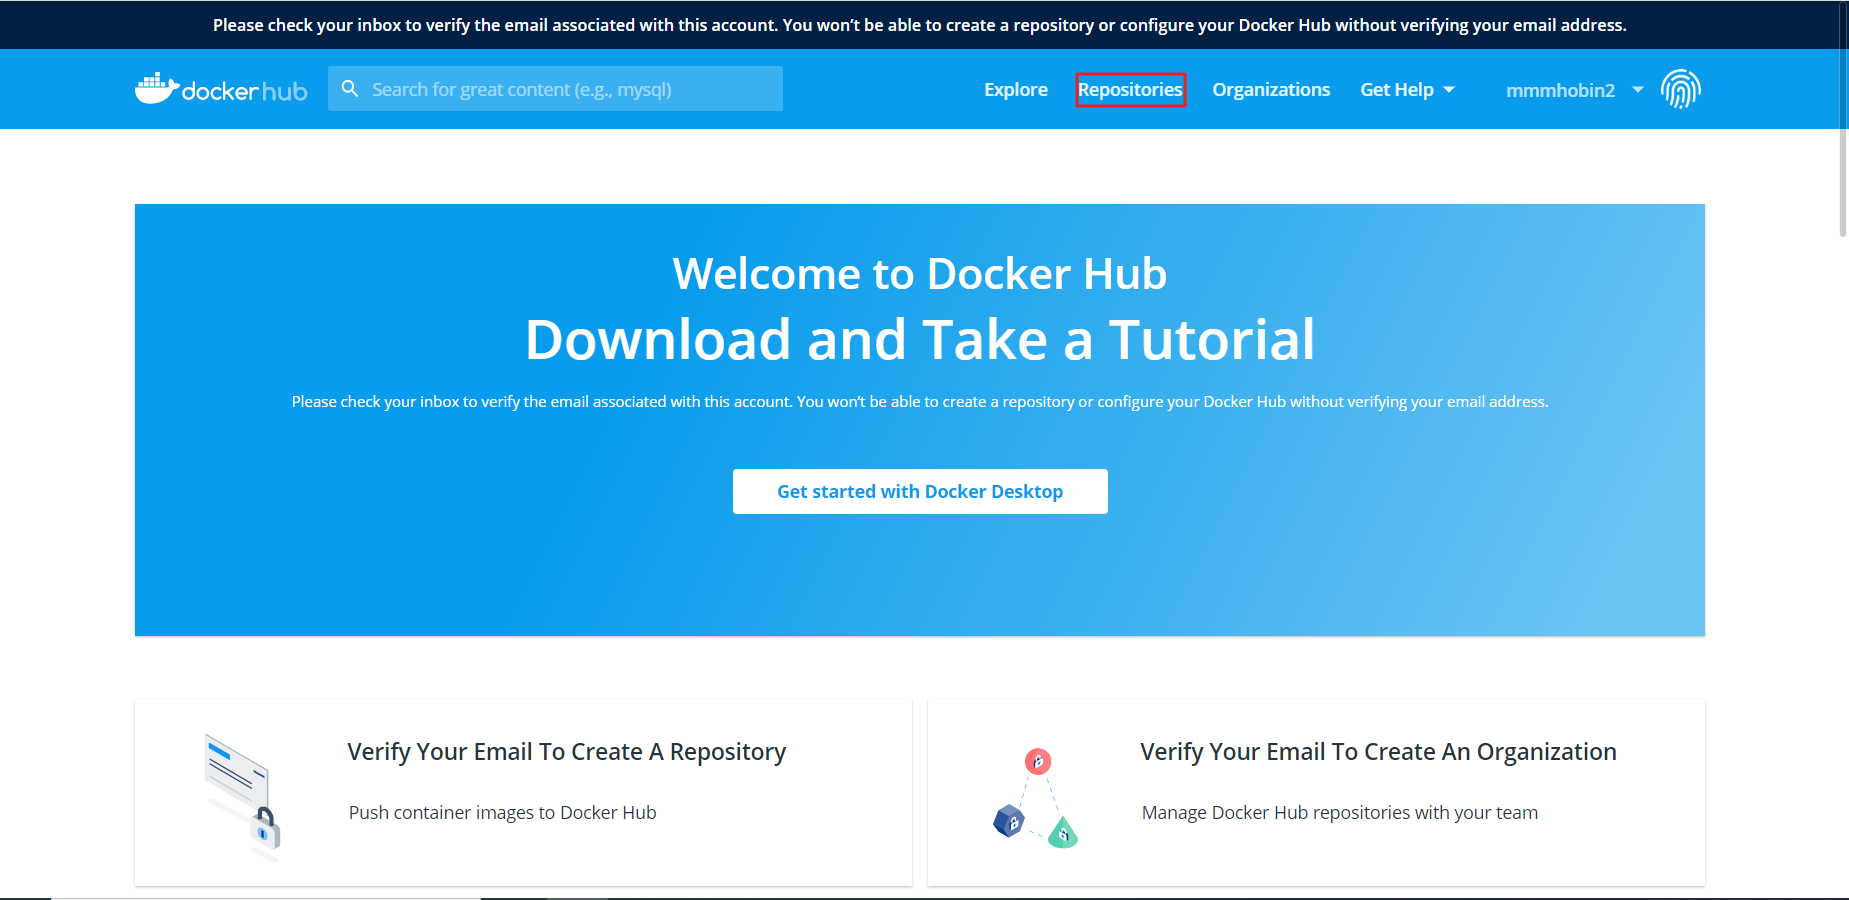Open the mmmhobin2 account menu
The width and height of the screenshot is (1849, 900).
pos(1574,90)
